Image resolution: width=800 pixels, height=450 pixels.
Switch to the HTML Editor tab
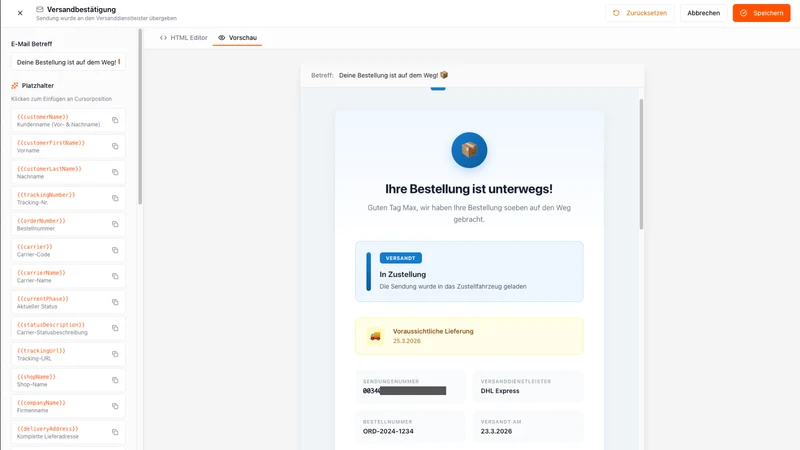[x=184, y=38]
